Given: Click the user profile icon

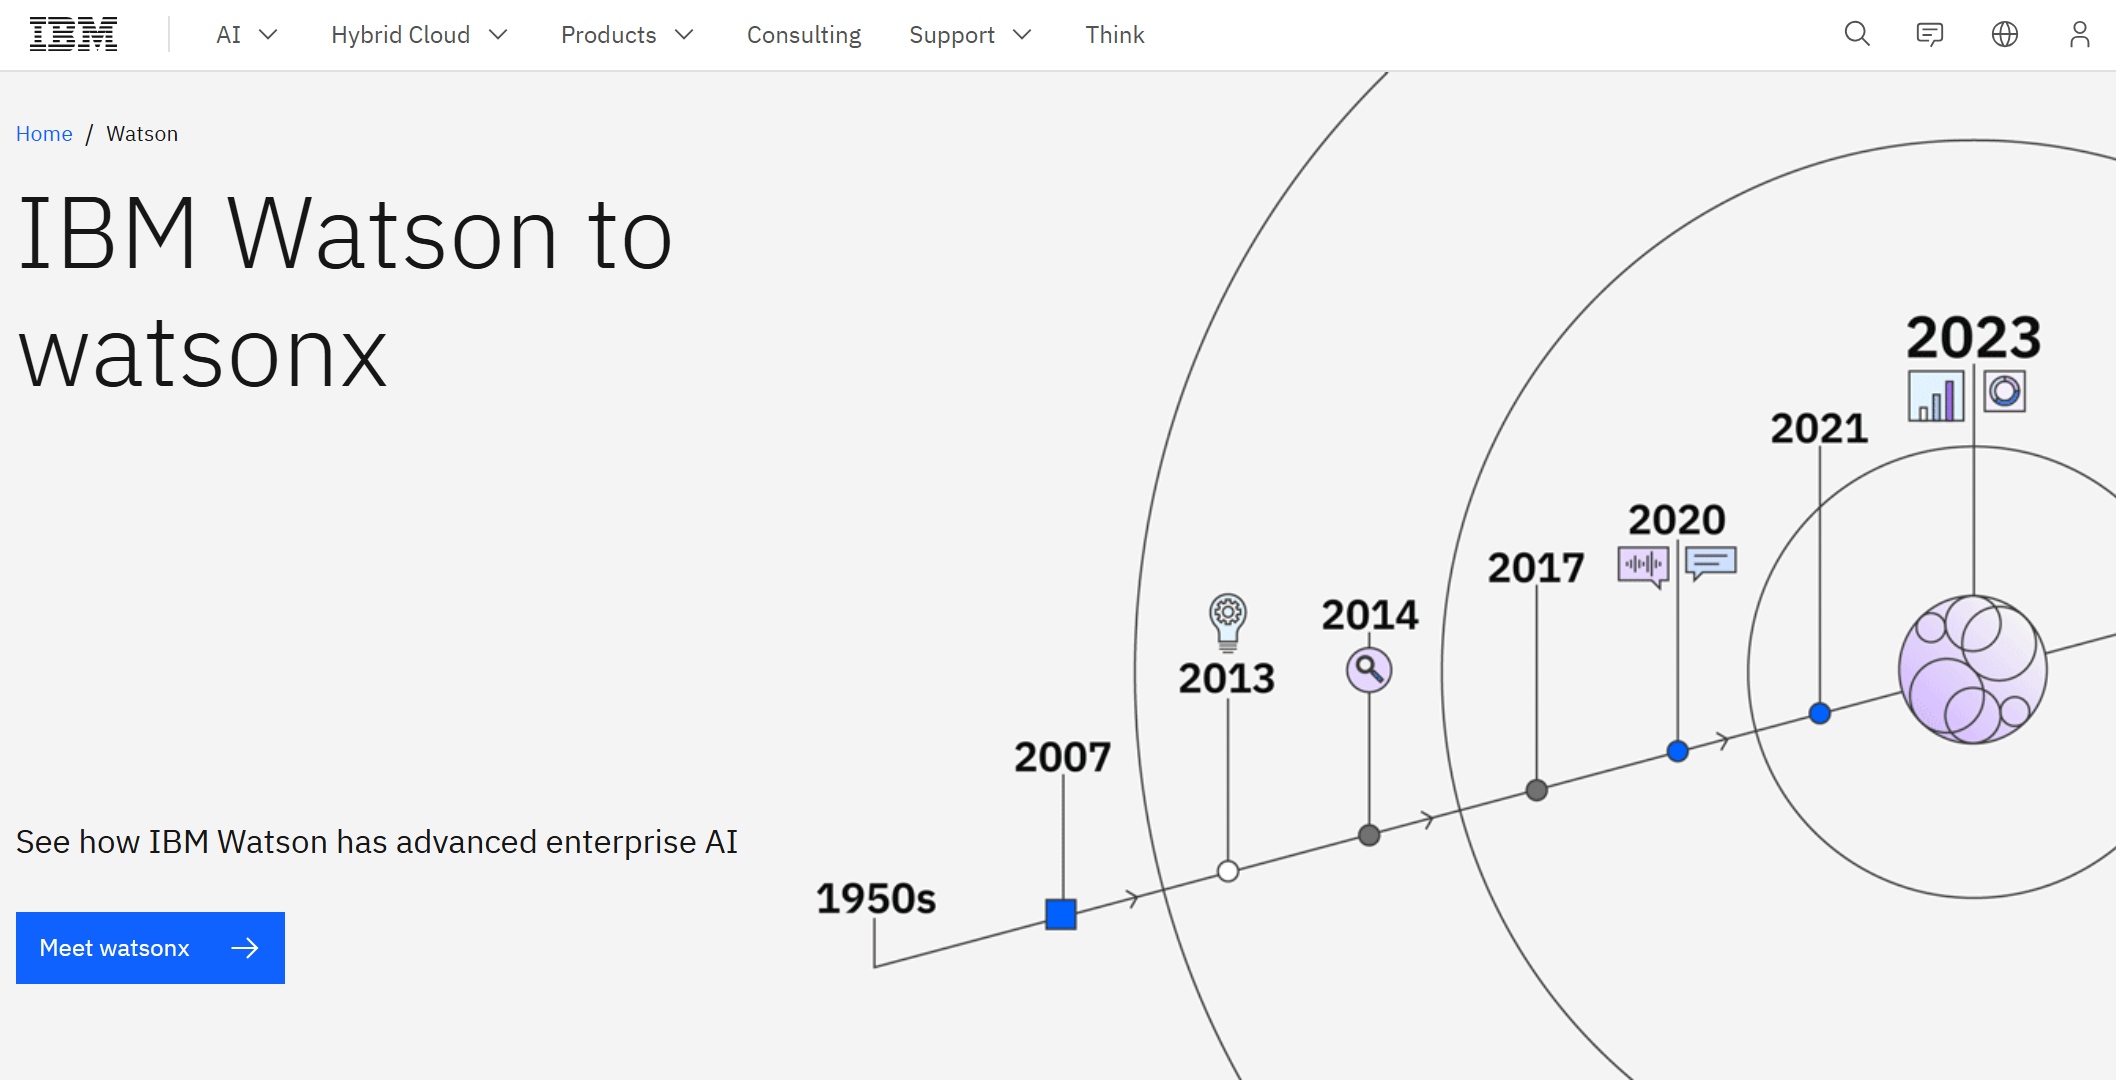Looking at the screenshot, I should pyautogui.click(x=2080, y=34).
